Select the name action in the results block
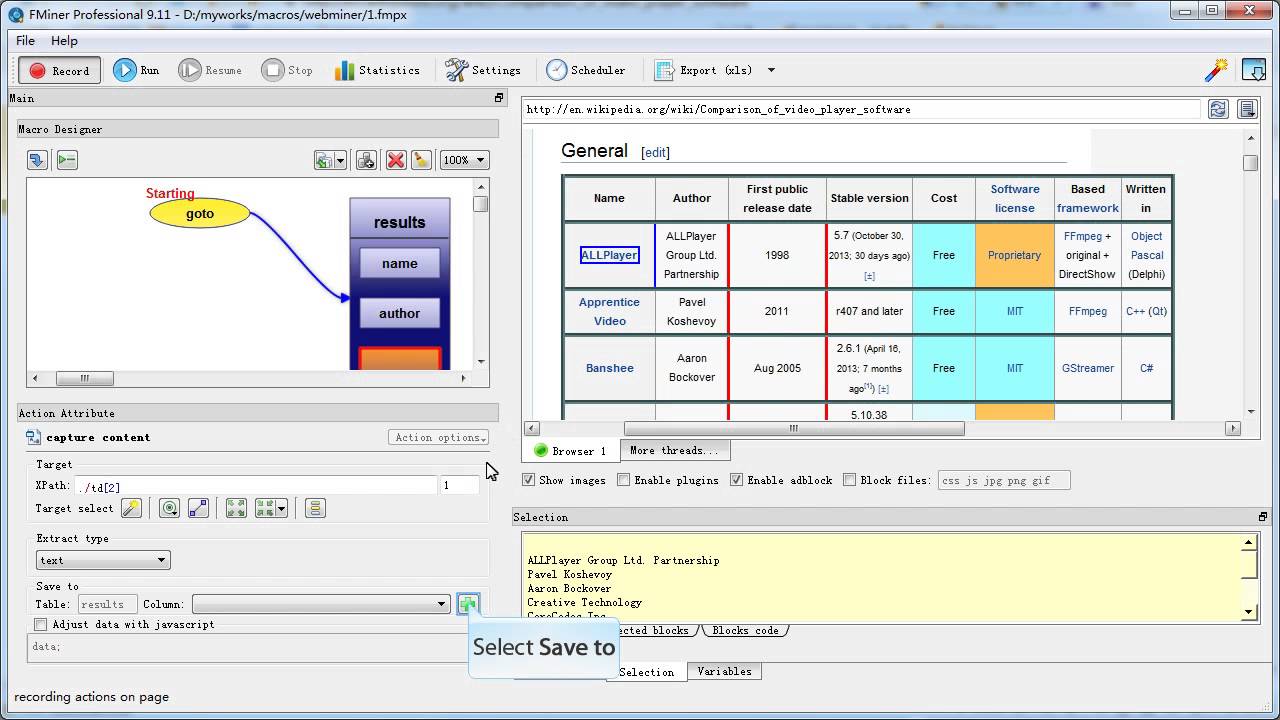The width and height of the screenshot is (1280, 720). 399,263
